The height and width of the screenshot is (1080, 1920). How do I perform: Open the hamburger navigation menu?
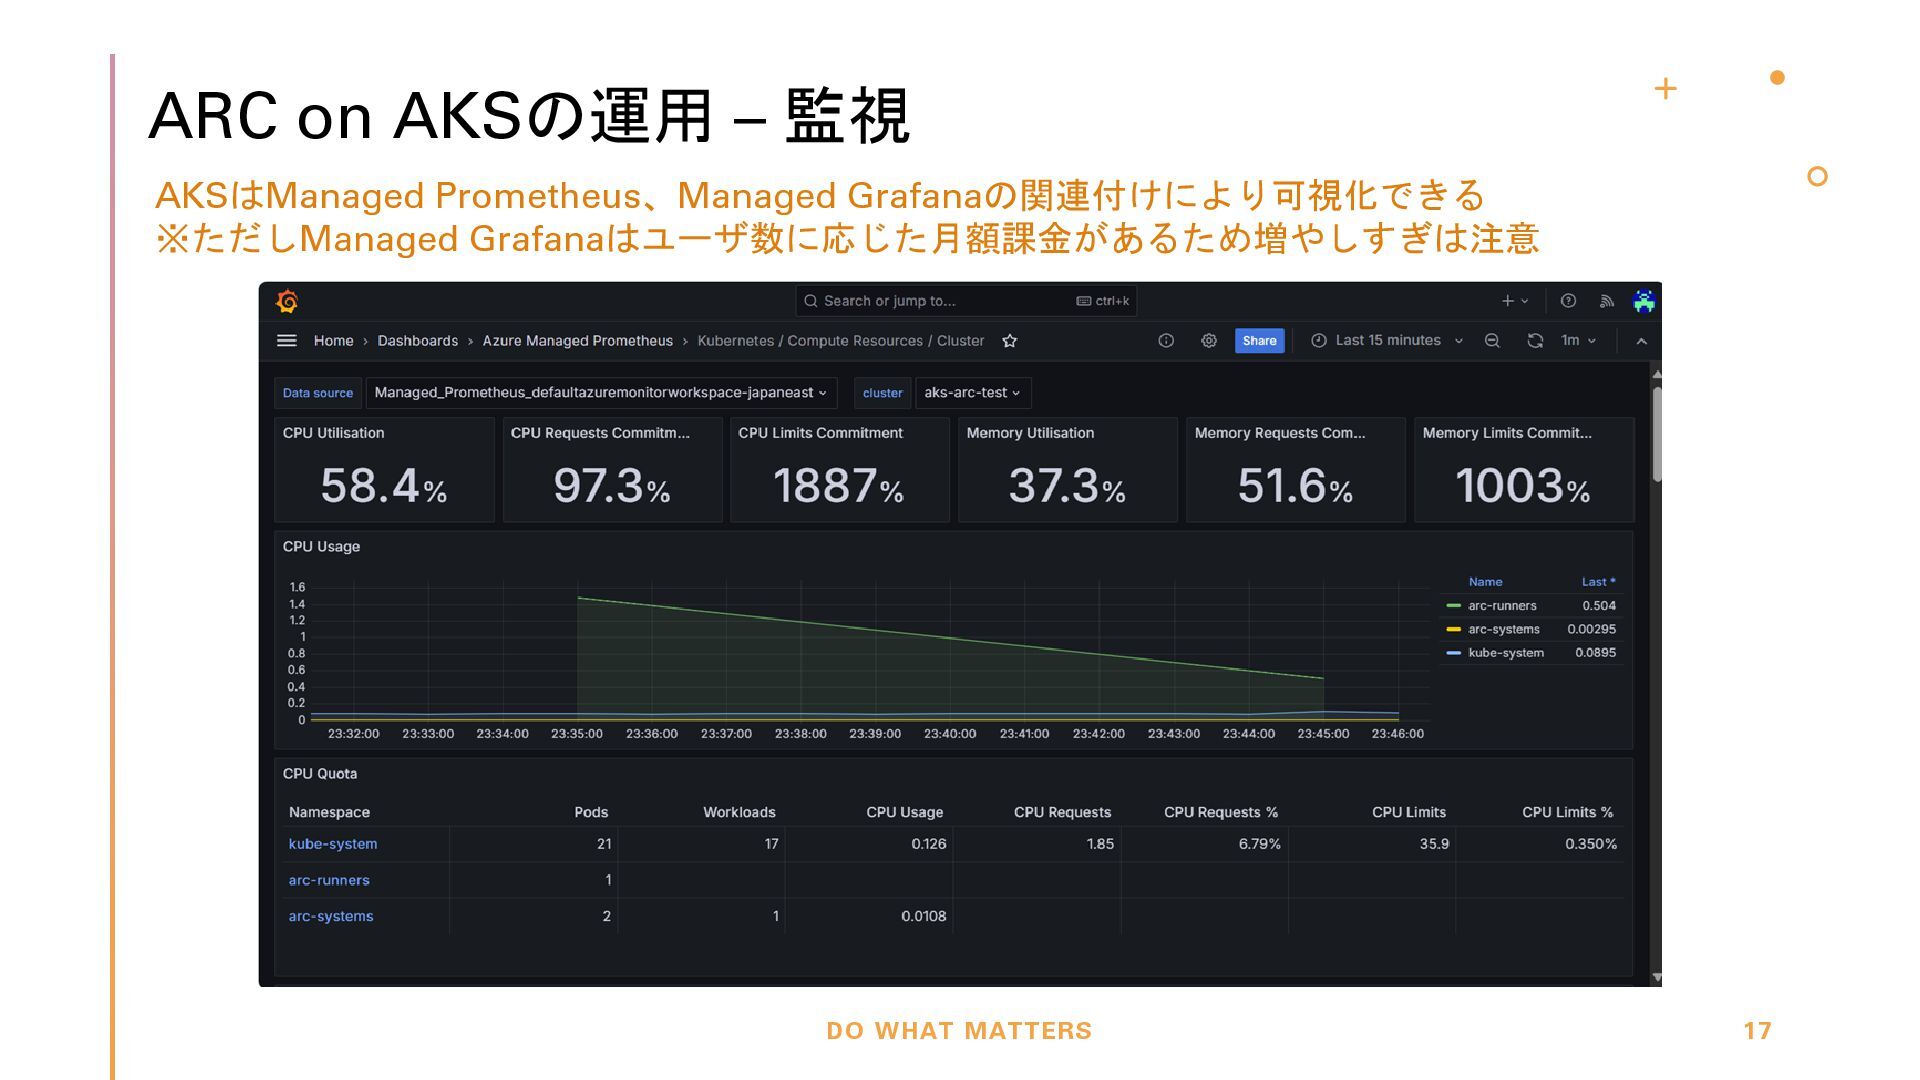(287, 341)
